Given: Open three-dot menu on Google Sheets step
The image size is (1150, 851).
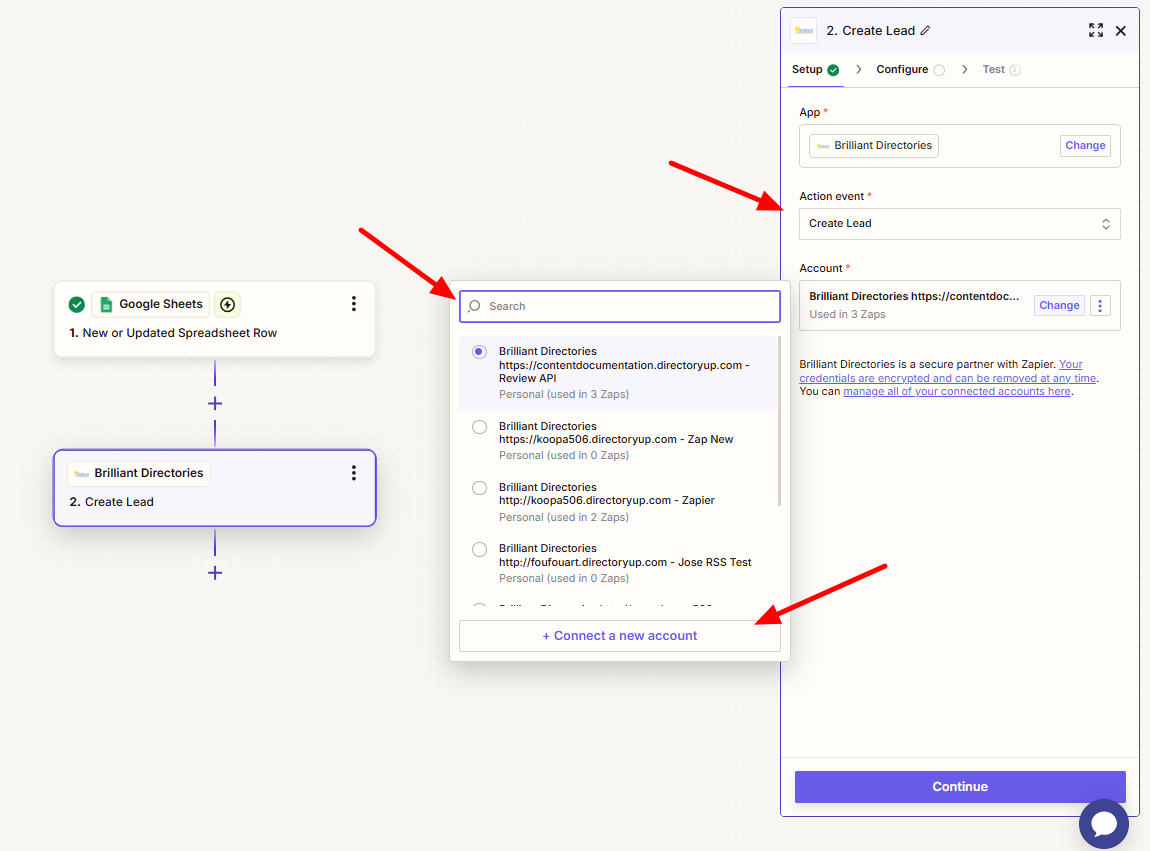Looking at the screenshot, I should click(x=354, y=304).
